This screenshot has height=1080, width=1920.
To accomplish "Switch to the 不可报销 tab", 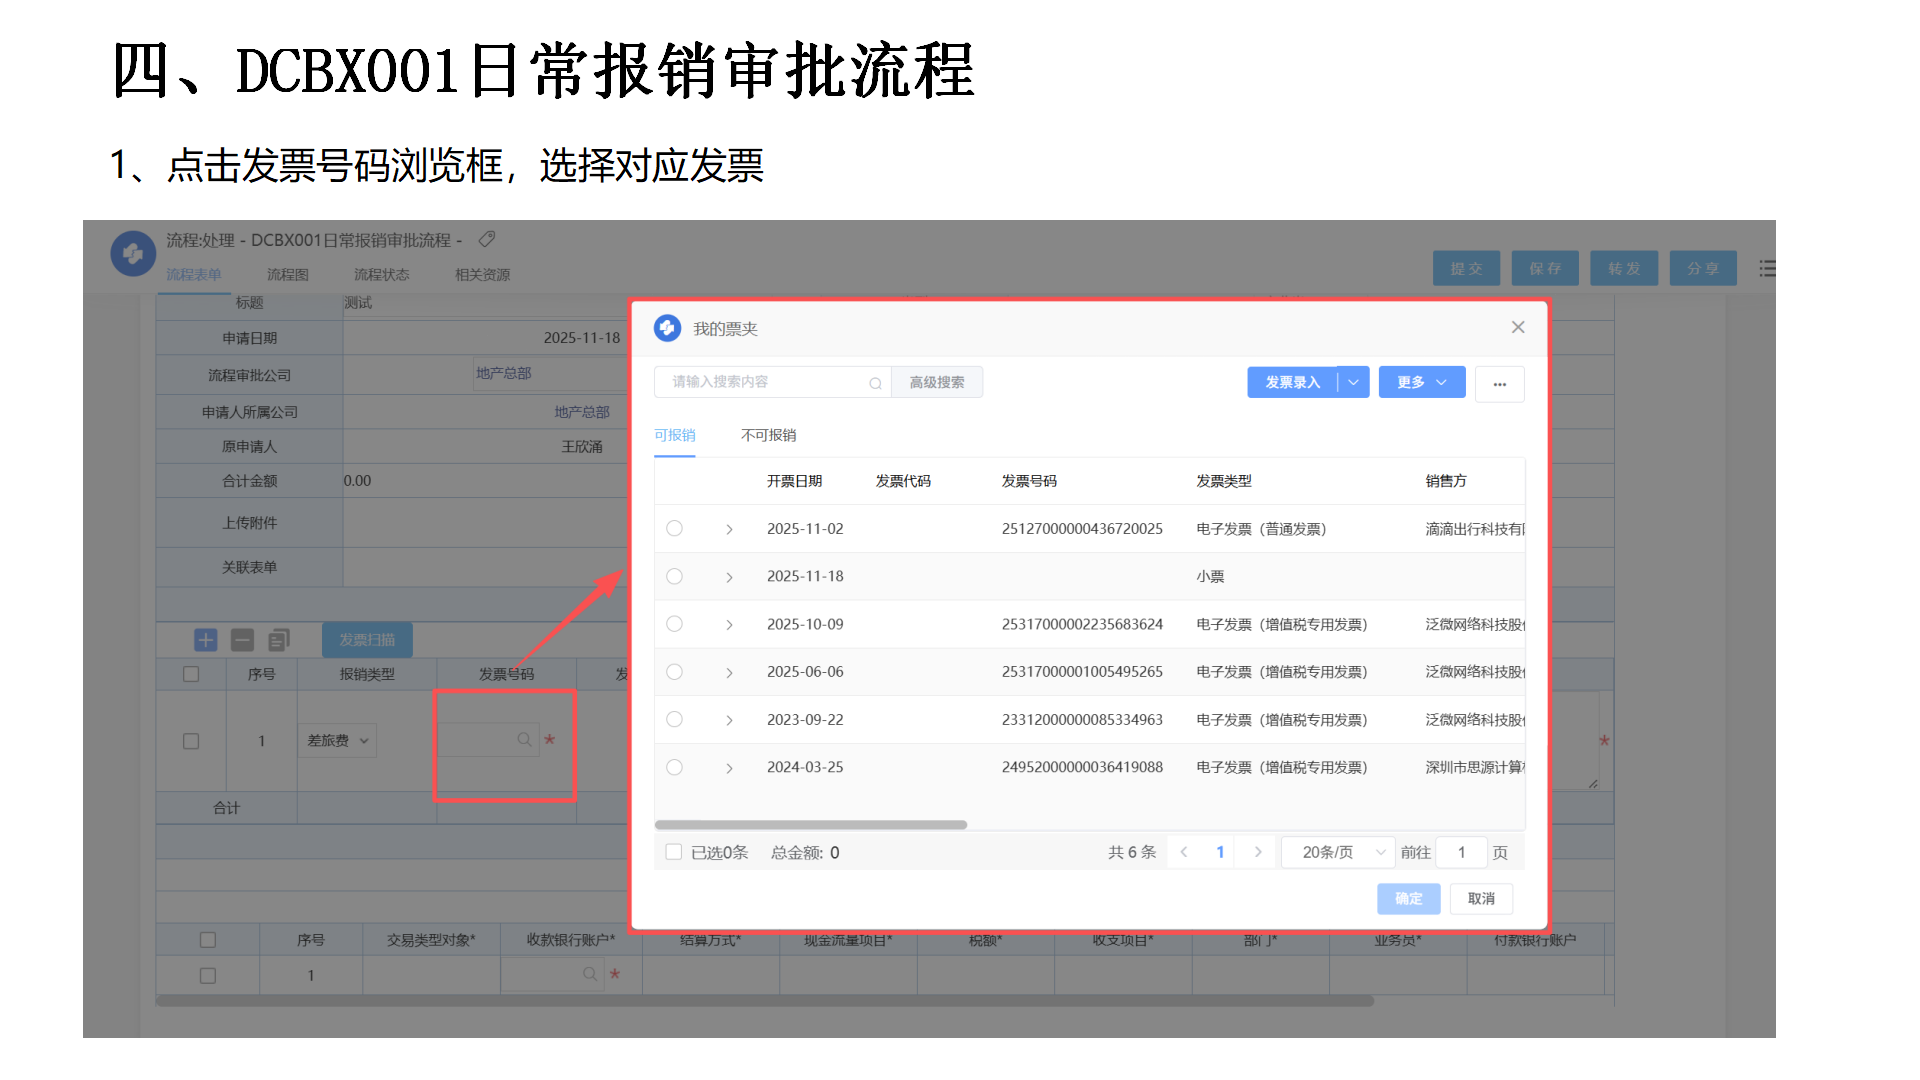I will click(768, 435).
